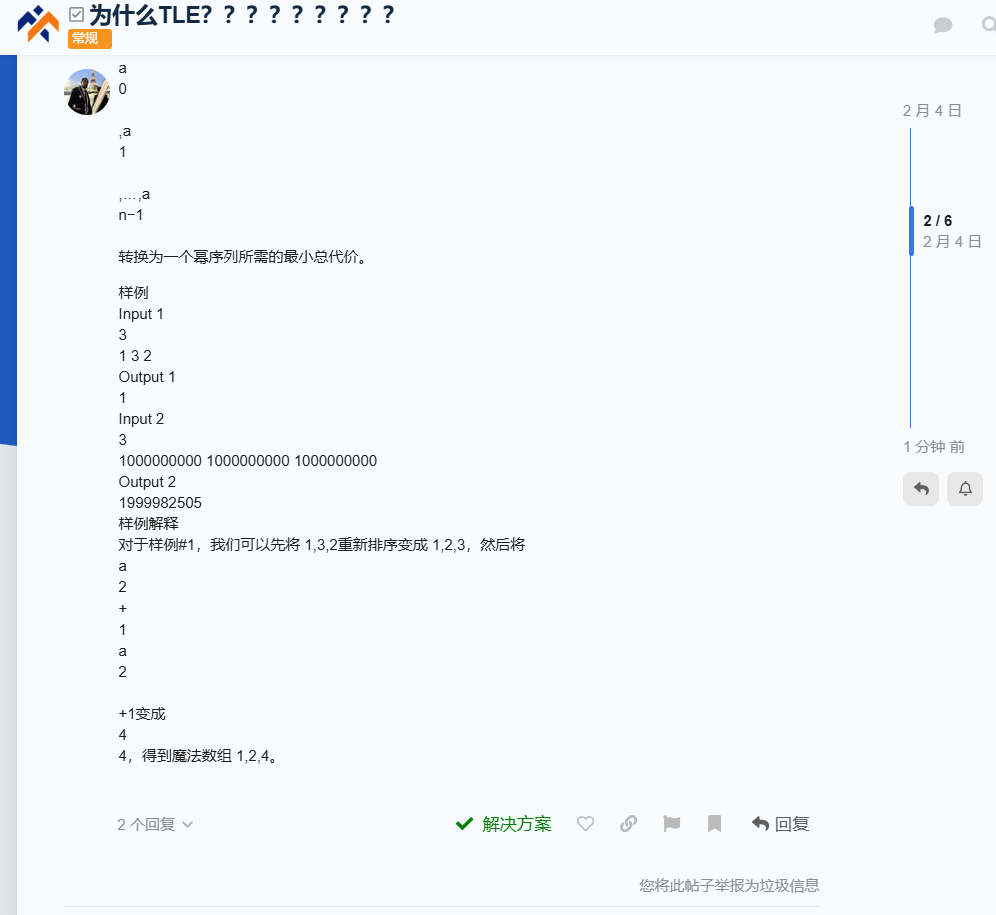Copy the post link with chain icon
The width and height of the screenshot is (996, 915).
click(628, 824)
